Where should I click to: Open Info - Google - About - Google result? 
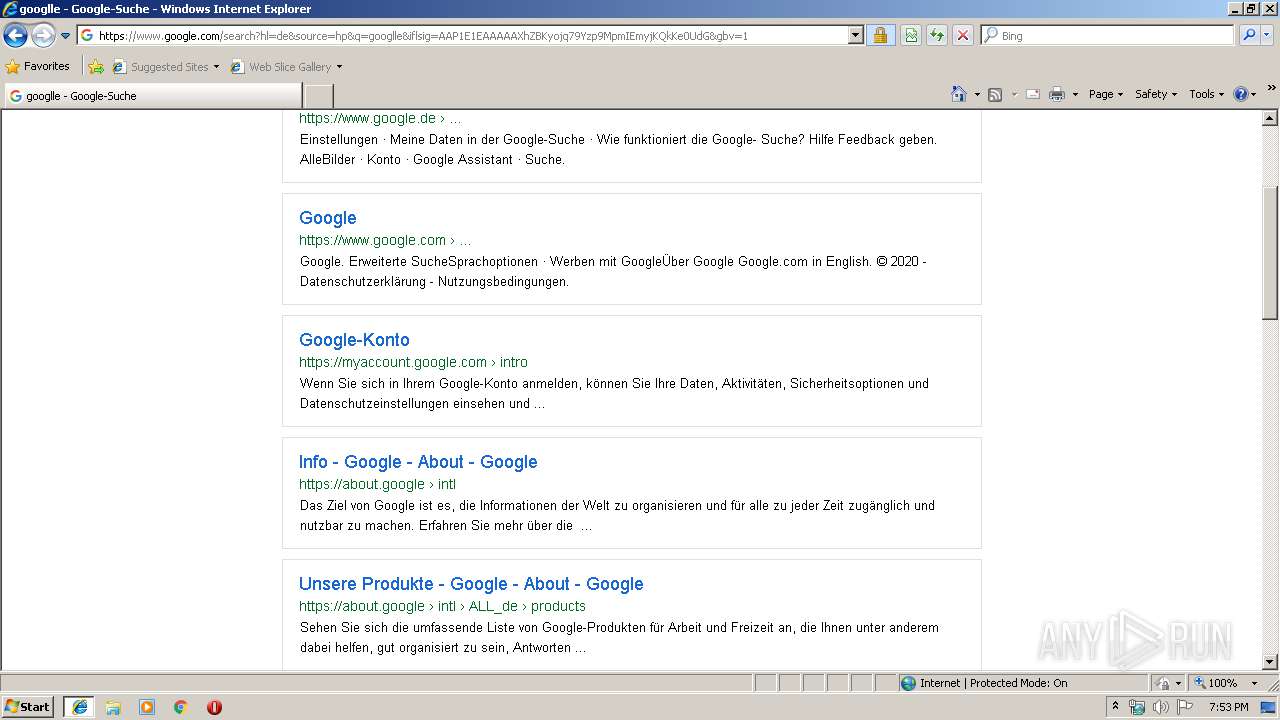click(x=418, y=462)
